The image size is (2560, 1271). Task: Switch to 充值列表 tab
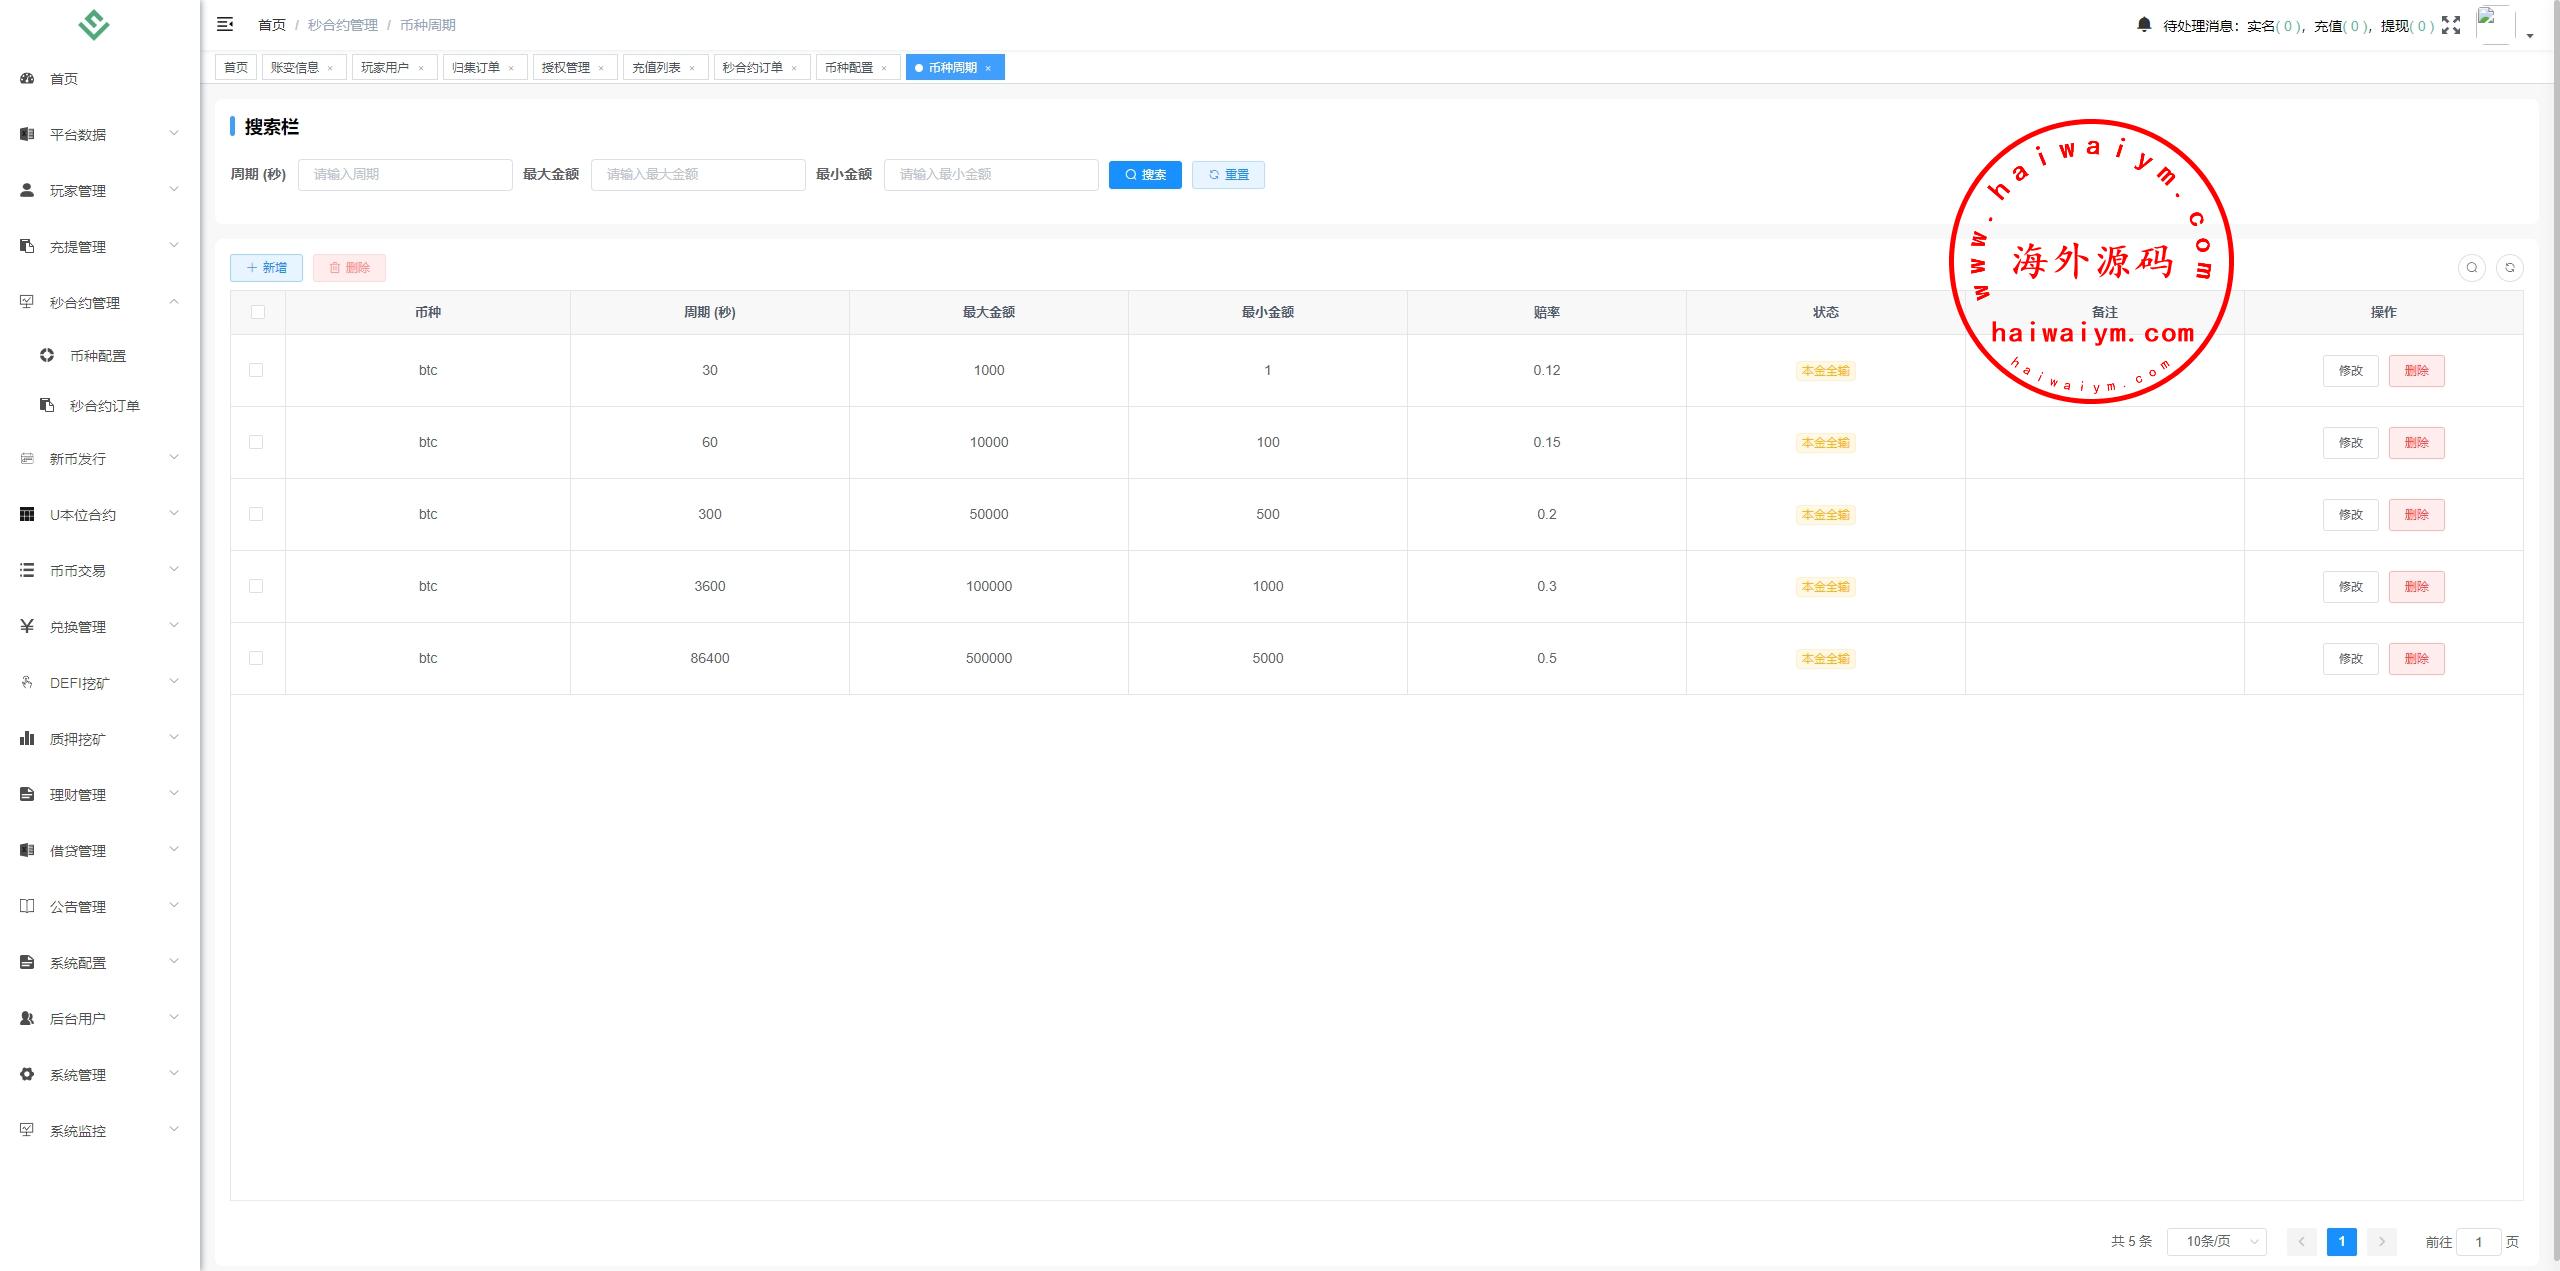(x=656, y=68)
